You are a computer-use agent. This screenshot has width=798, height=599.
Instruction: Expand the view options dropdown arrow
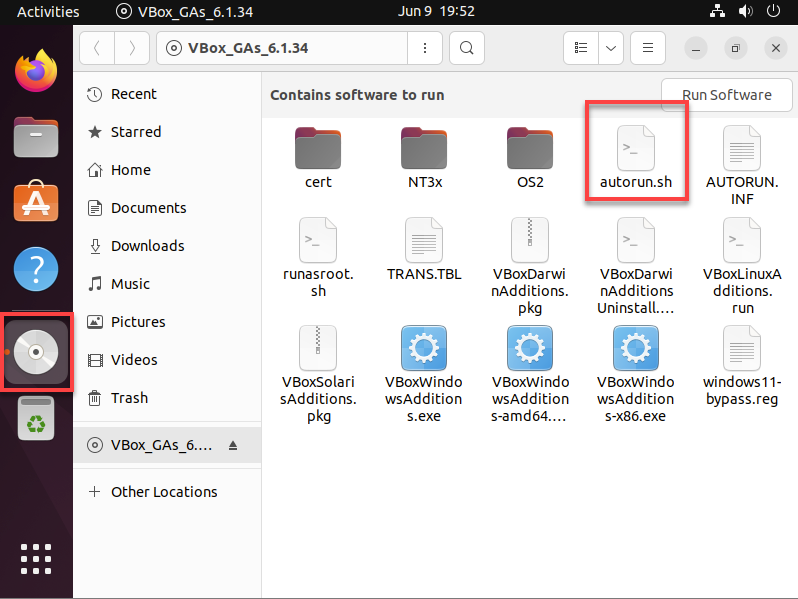[610, 48]
